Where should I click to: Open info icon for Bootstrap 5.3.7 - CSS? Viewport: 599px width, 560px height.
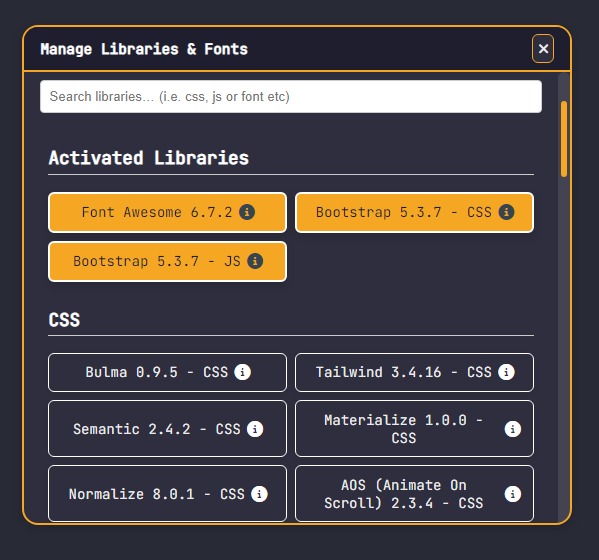pyautogui.click(x=506, y=212)
